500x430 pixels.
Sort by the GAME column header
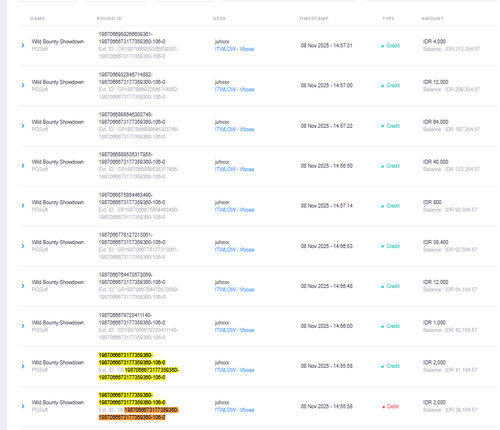(x=37, y=18)
